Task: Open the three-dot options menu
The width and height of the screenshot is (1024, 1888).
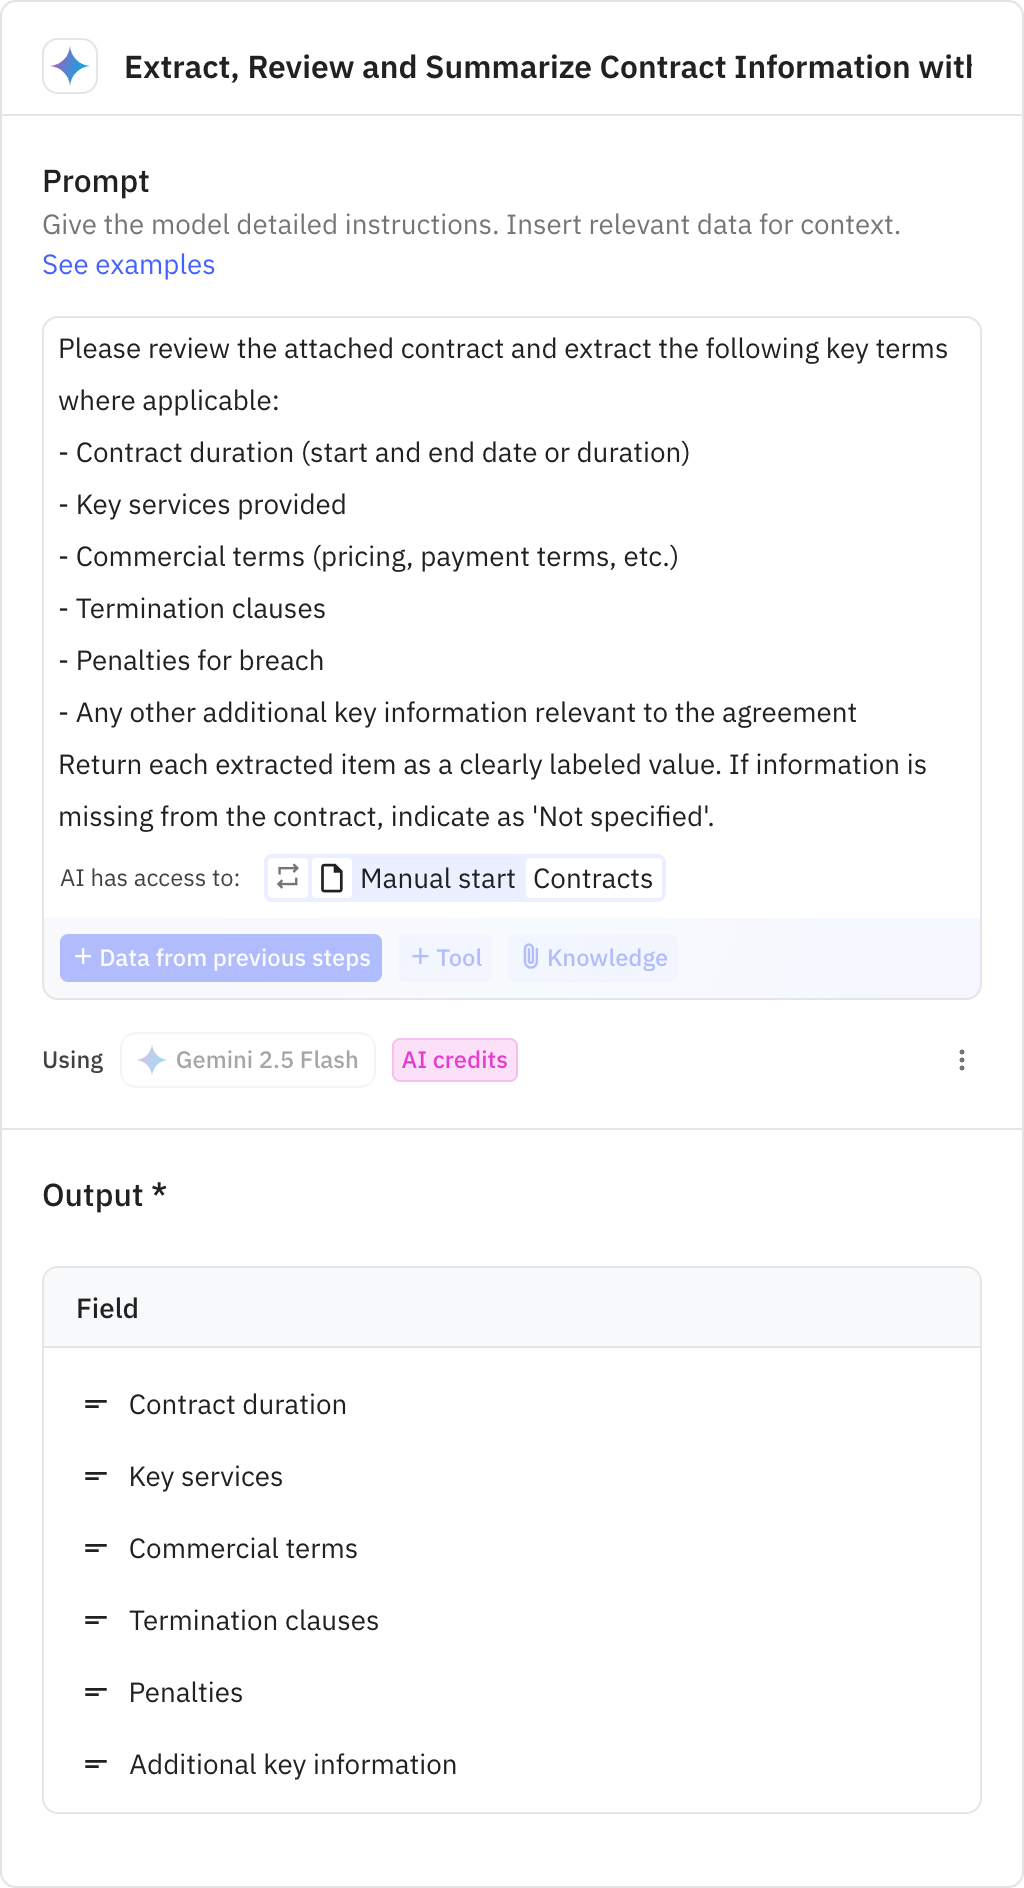Action: [962, 1060]
